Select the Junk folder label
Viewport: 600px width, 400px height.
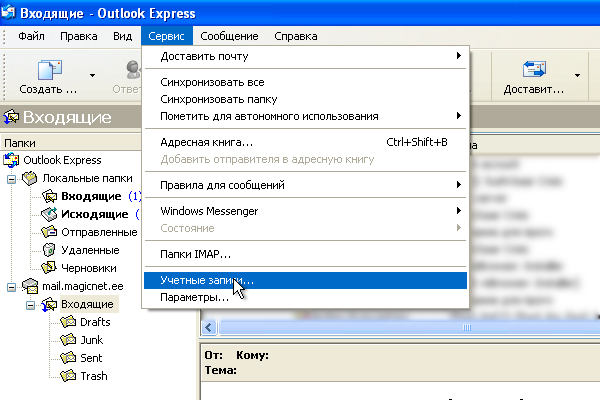point(91,340)
